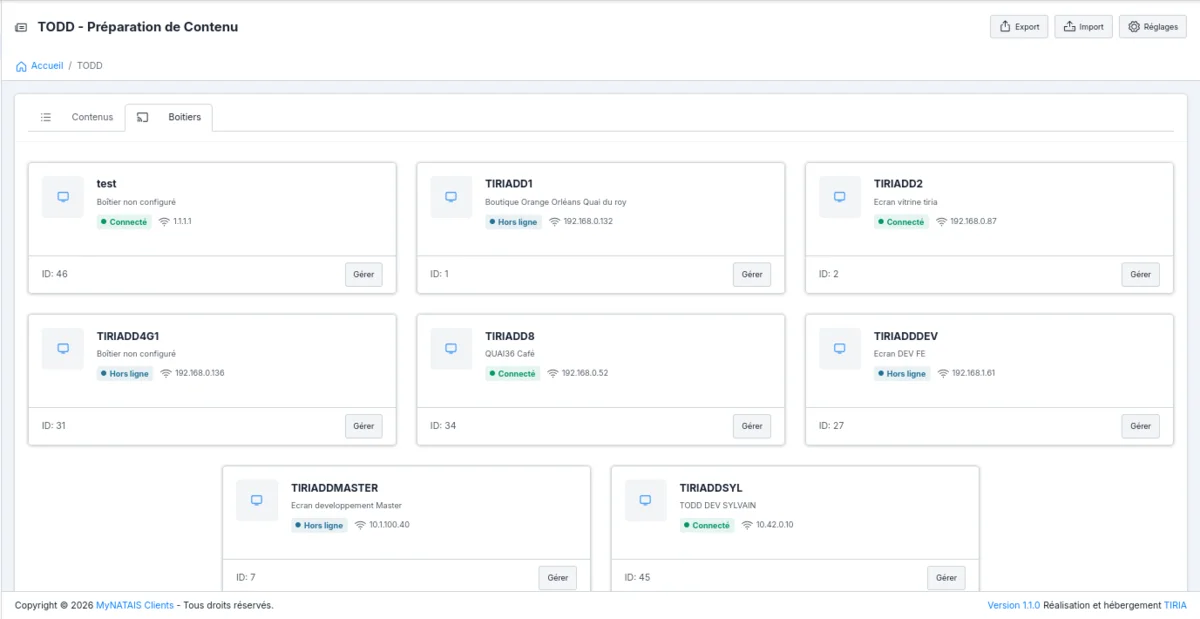
Task: Click 'Ecran DEV FE' description
Action: coord(899,354)
